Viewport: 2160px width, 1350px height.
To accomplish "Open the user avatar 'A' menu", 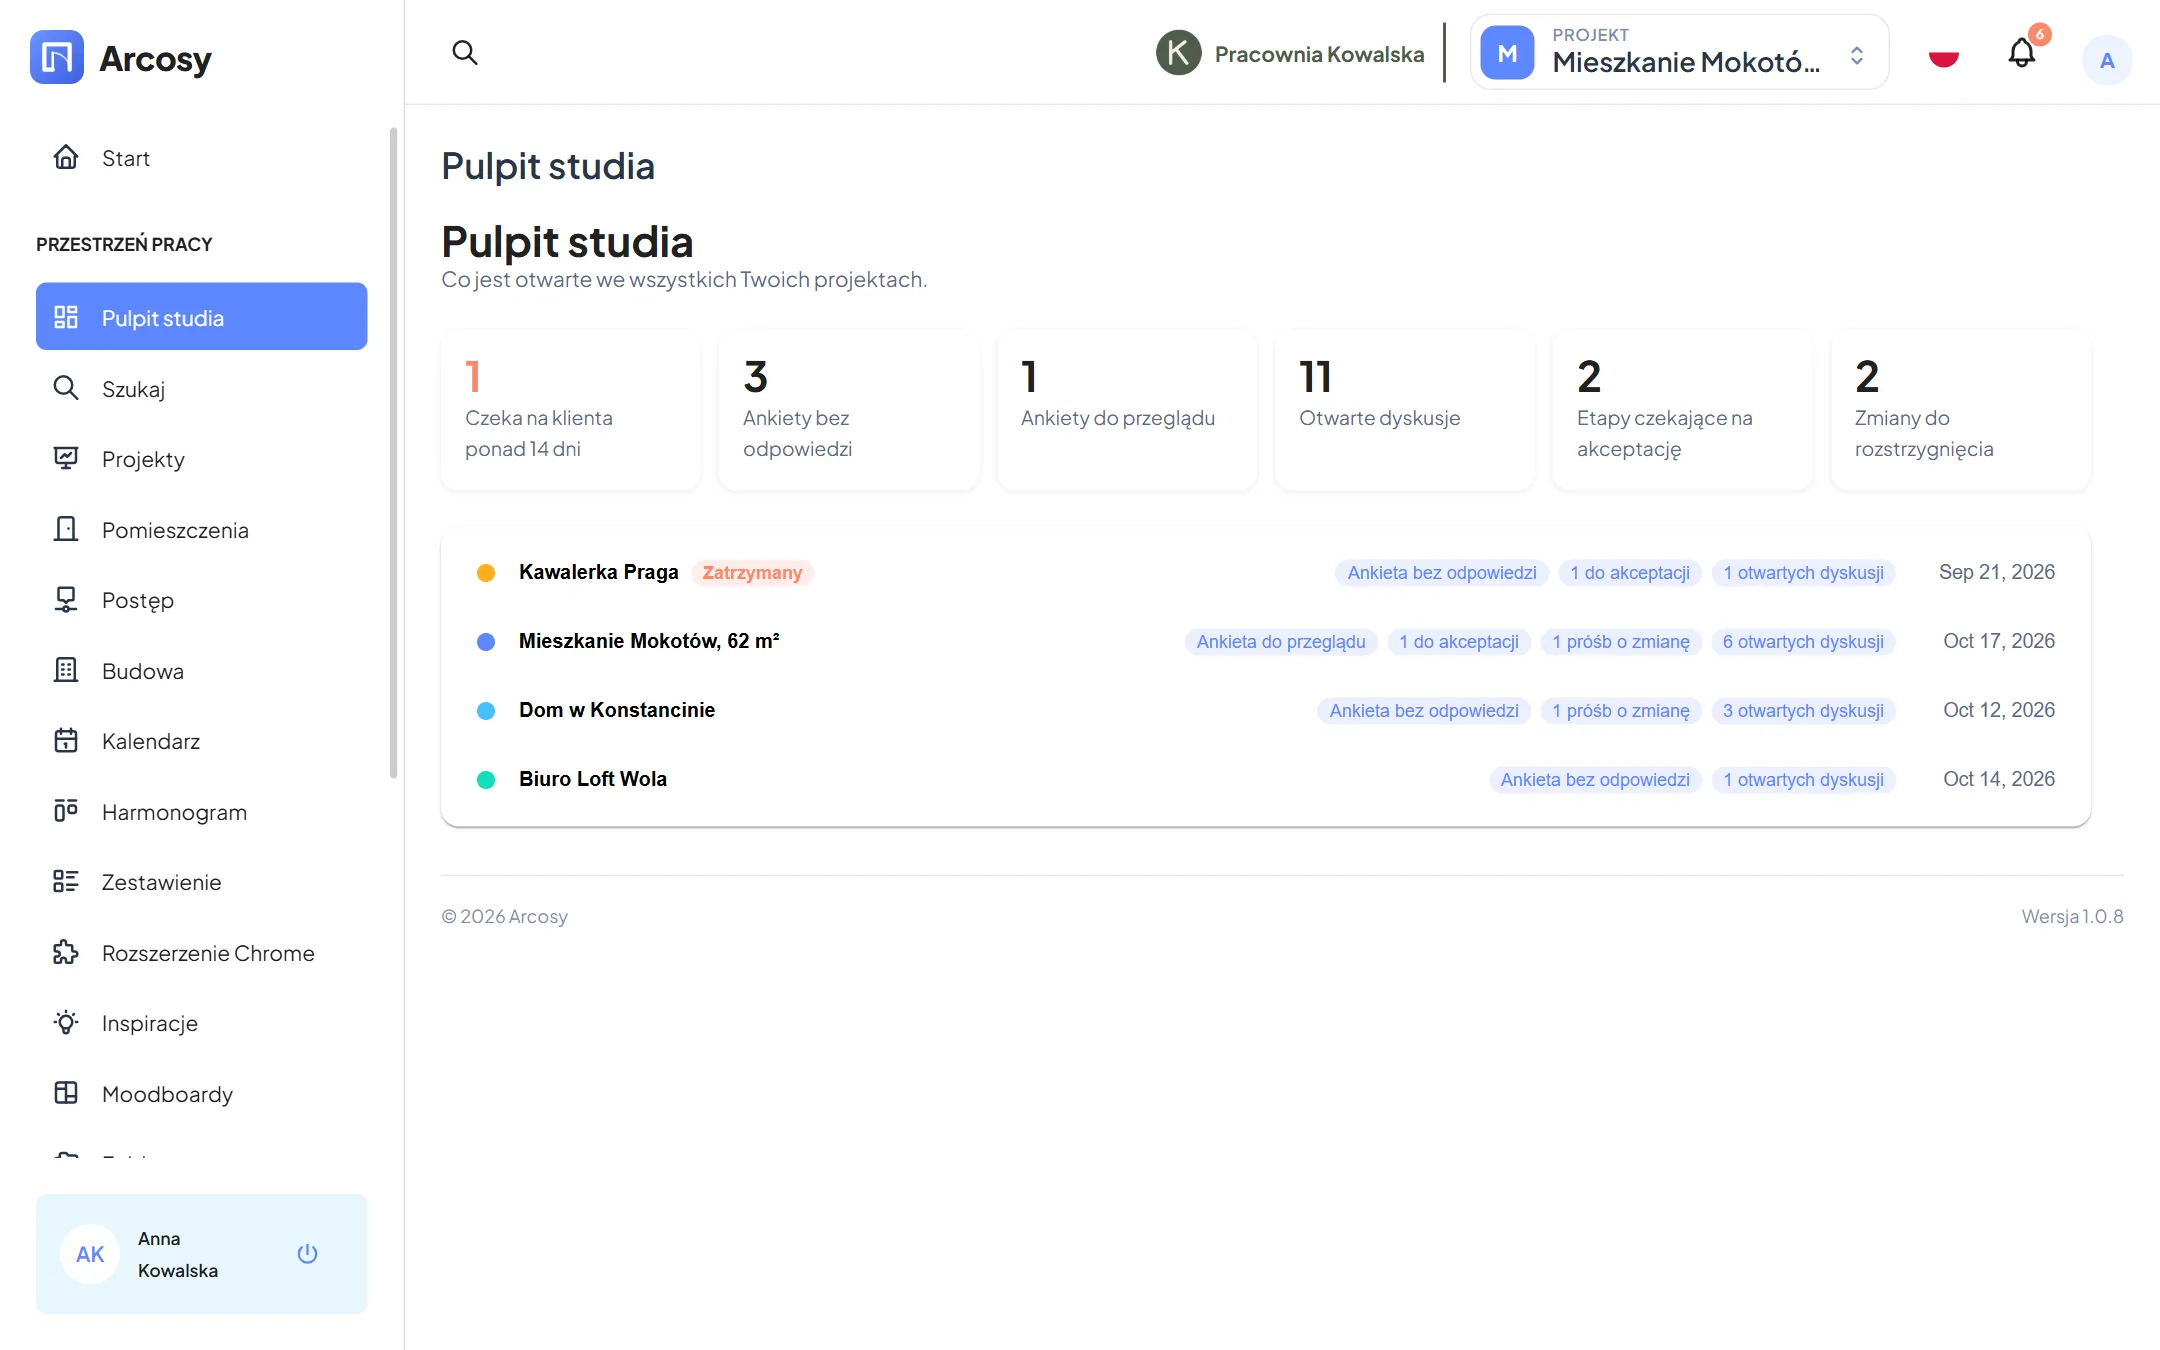I will click(x=2107, y=60).
